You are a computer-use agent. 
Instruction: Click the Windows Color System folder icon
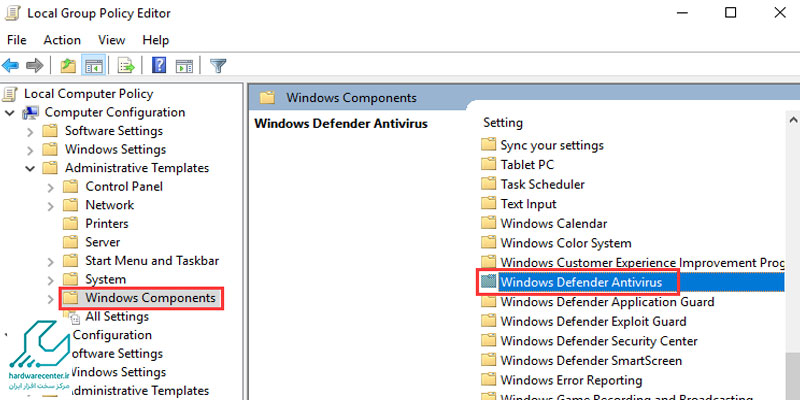click(488, 243)
